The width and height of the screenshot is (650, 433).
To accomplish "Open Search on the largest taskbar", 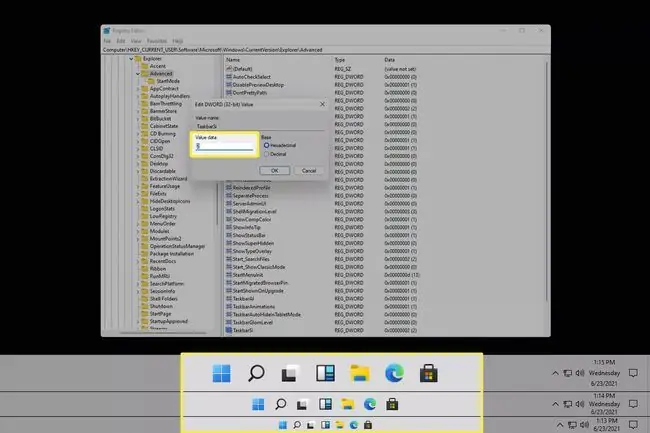I will click(x=256, y=373).
